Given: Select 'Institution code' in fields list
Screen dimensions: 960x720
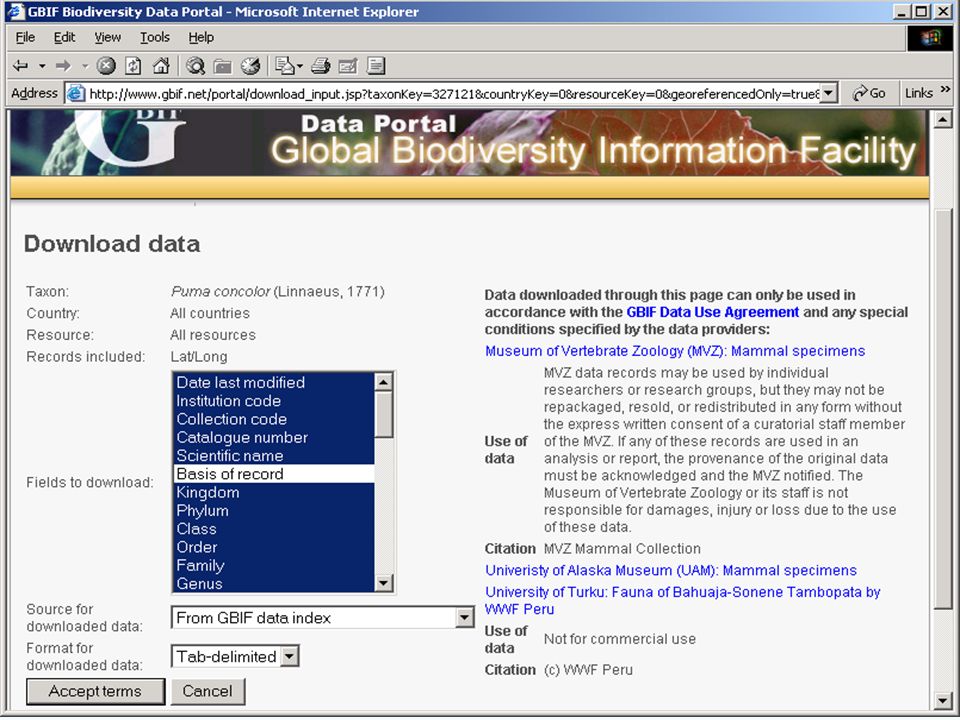Looking at the screenshot, I should (274, 400).
